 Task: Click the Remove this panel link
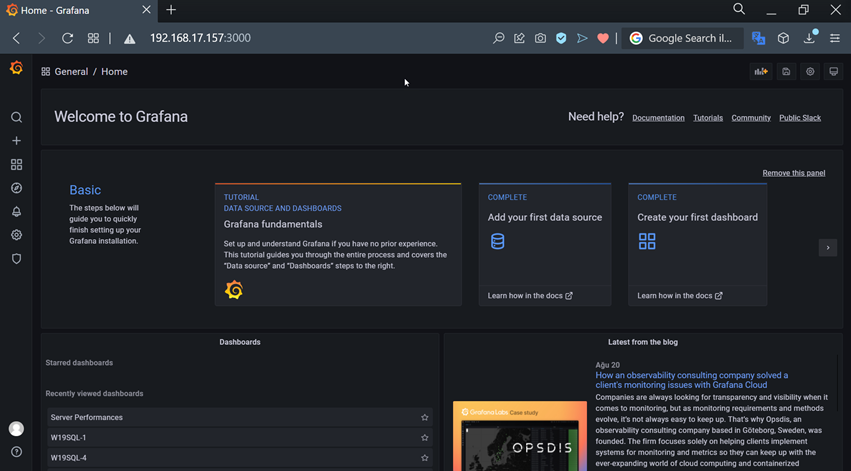(793, 173)
